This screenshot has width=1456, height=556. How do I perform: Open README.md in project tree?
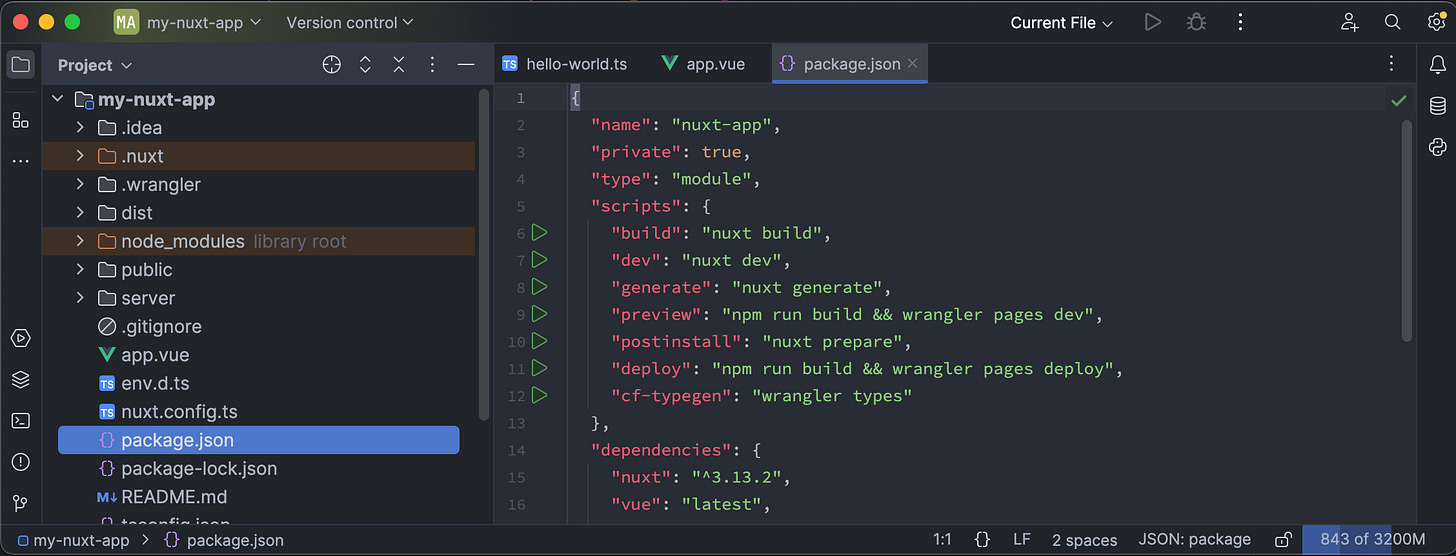[x=174, y=497]
